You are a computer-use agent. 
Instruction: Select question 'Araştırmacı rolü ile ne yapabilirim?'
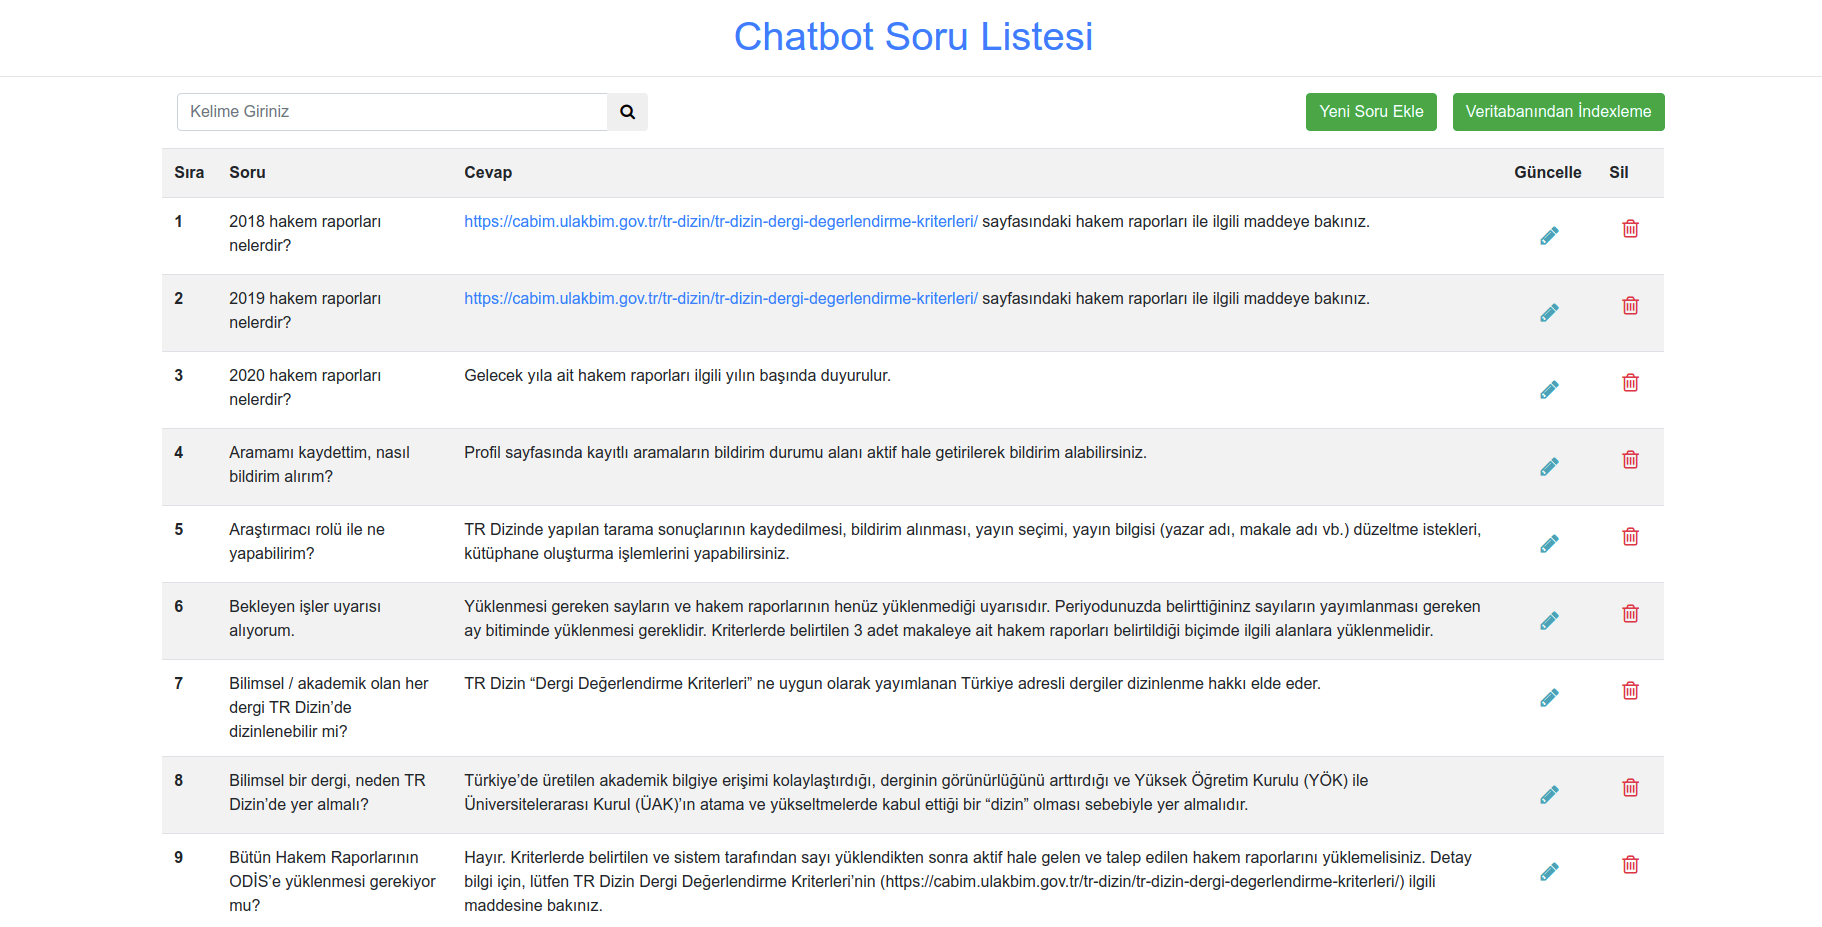307,542
